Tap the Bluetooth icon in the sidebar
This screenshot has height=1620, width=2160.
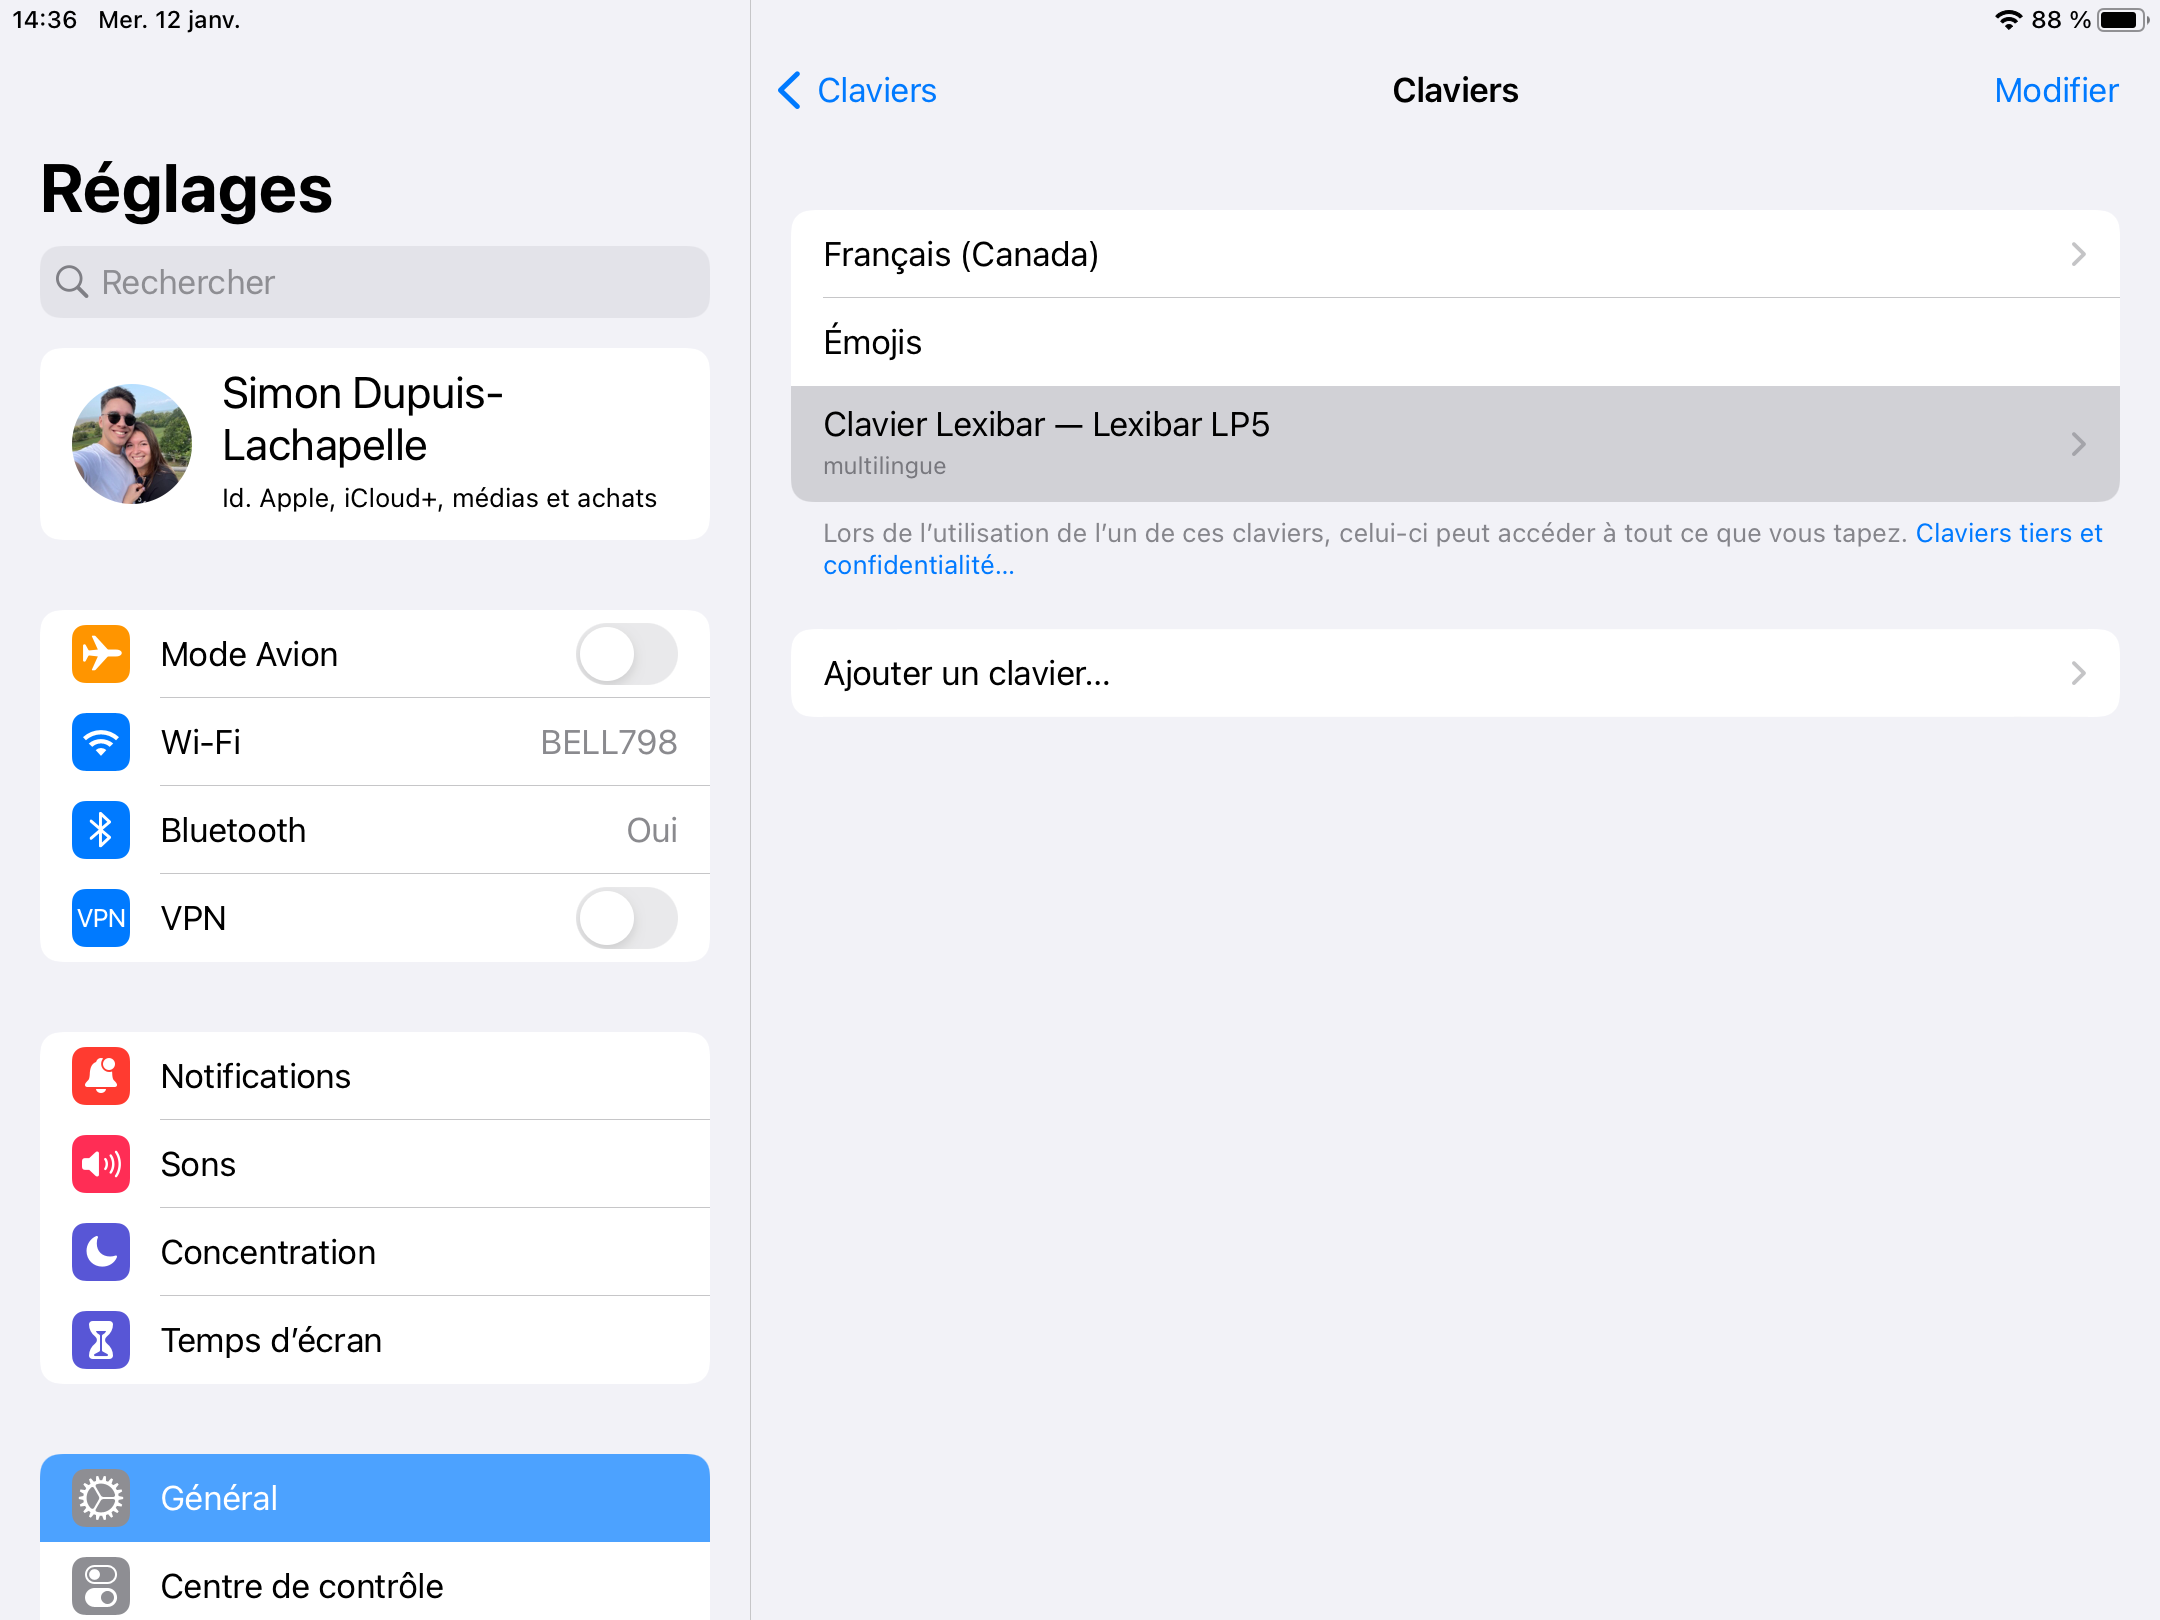pyautogui.click(x=101, y=830)
